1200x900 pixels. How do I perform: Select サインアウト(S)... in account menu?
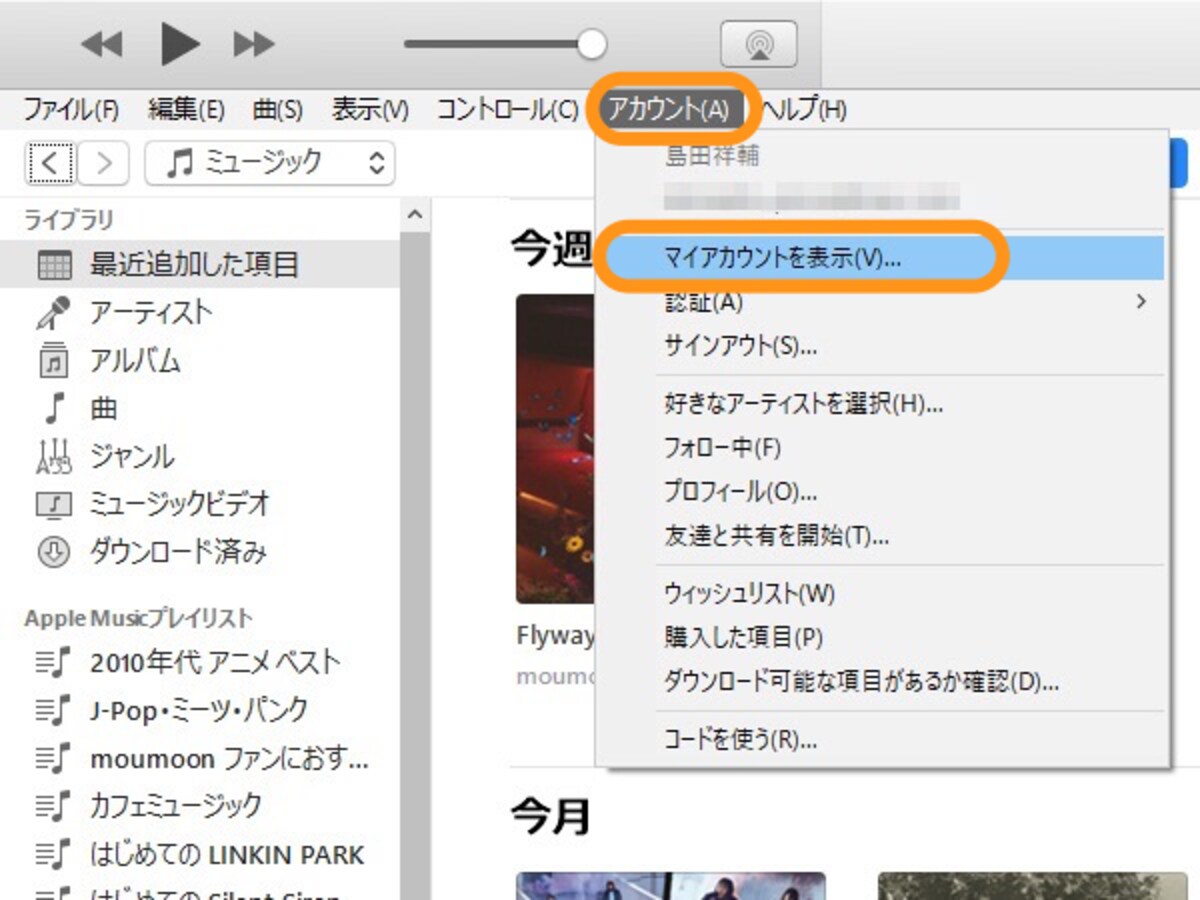[740, 346]
